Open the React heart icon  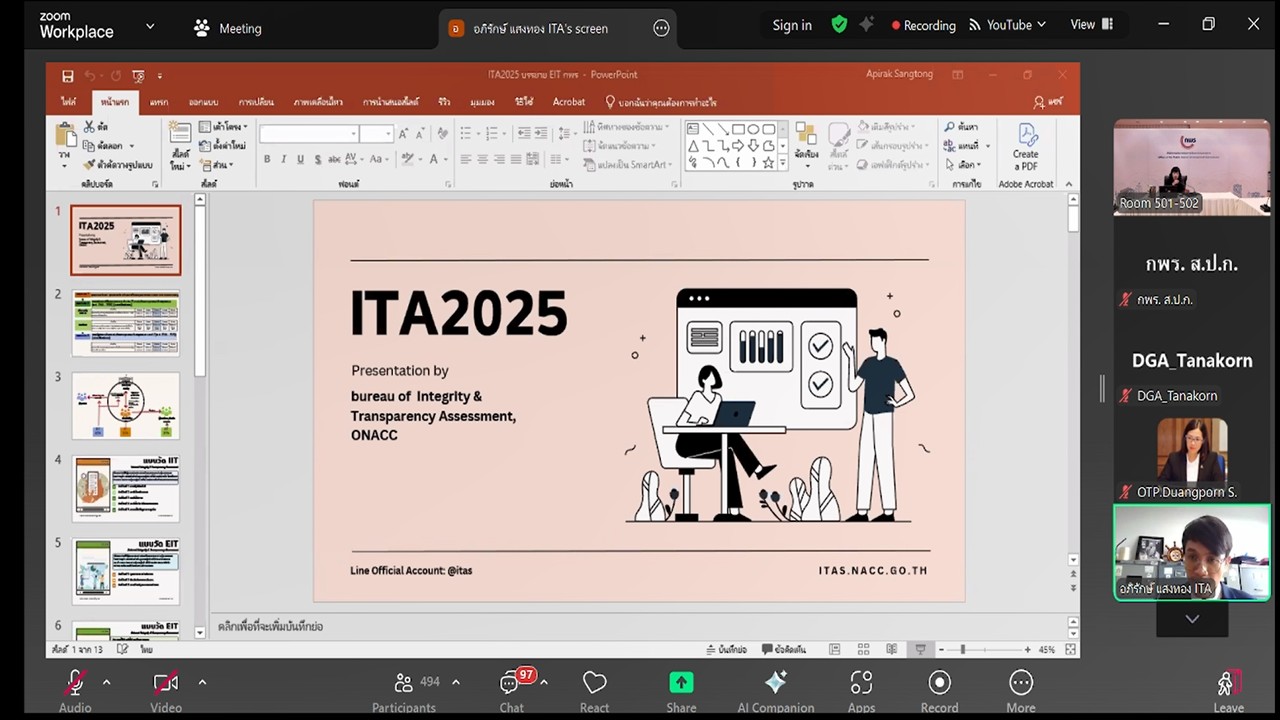click(x=594, y=682)
